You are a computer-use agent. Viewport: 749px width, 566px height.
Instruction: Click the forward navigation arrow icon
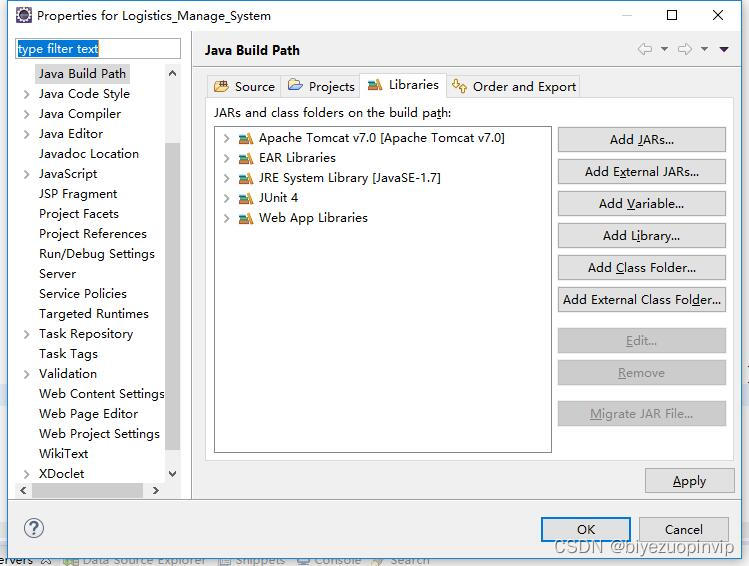(685, 49)
